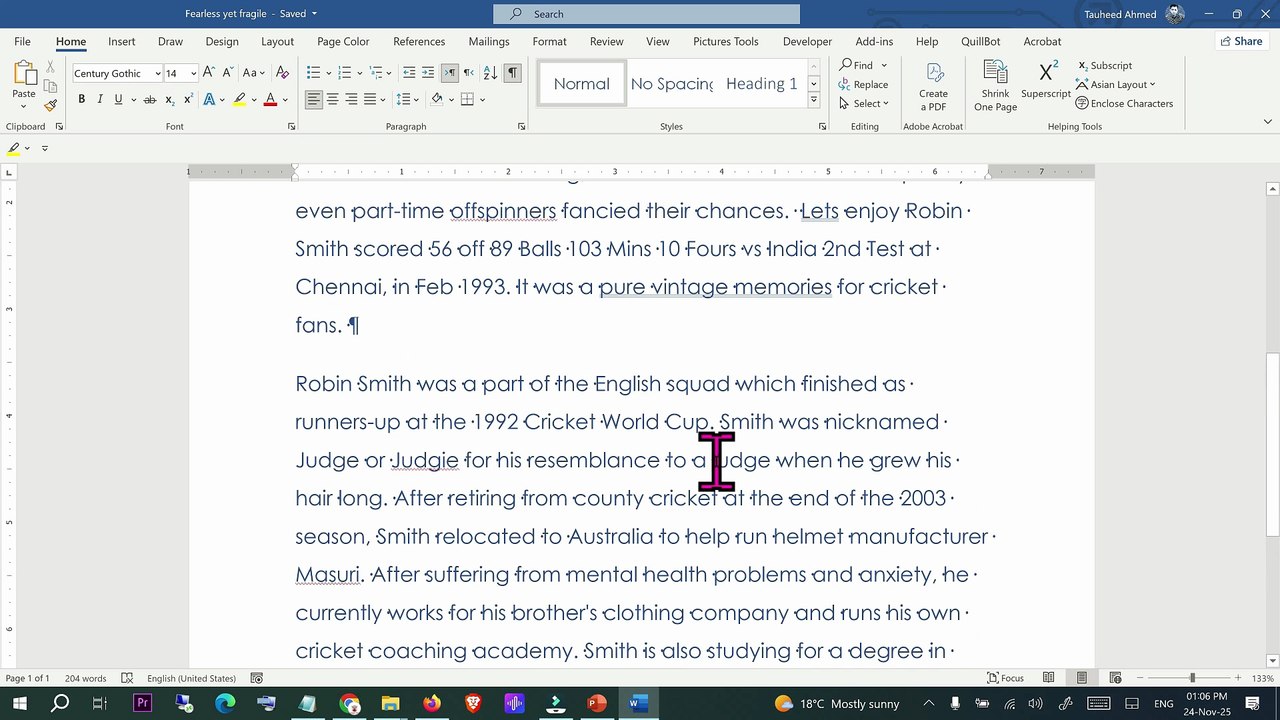Switch to Web Layout view icon

(x=1115, y=678)
